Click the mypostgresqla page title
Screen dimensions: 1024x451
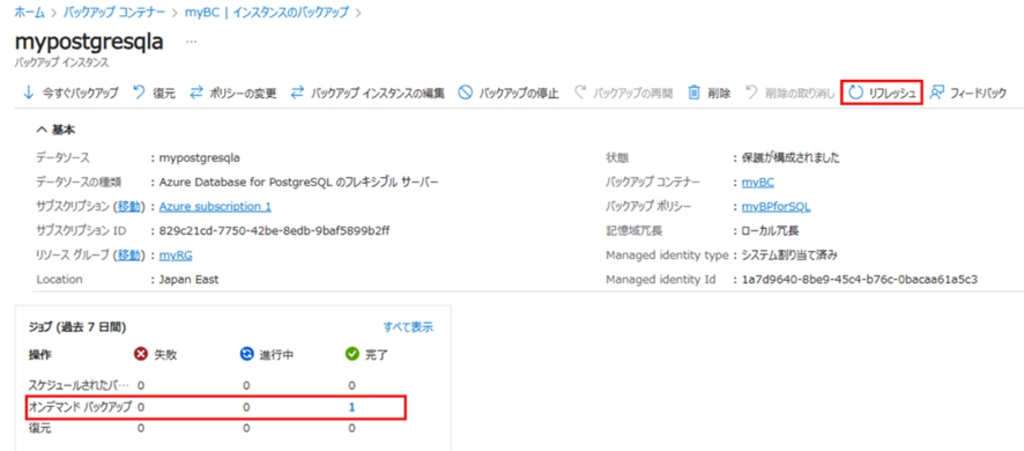pos(89,42)
